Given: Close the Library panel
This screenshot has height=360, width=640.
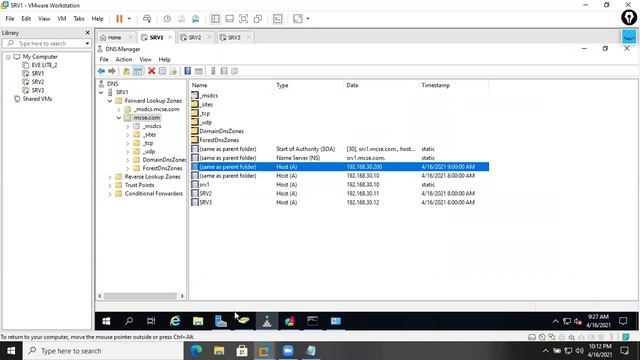Looking at the screenshot, I should pyautogui.click(x=87, y=33).
